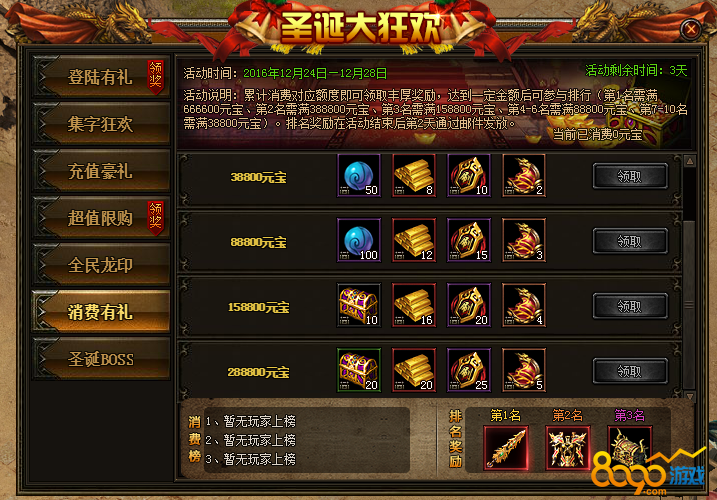This screenshot has width=717, height=500.
Task: Select the gold bars with count 16
Action: [414, 305]
